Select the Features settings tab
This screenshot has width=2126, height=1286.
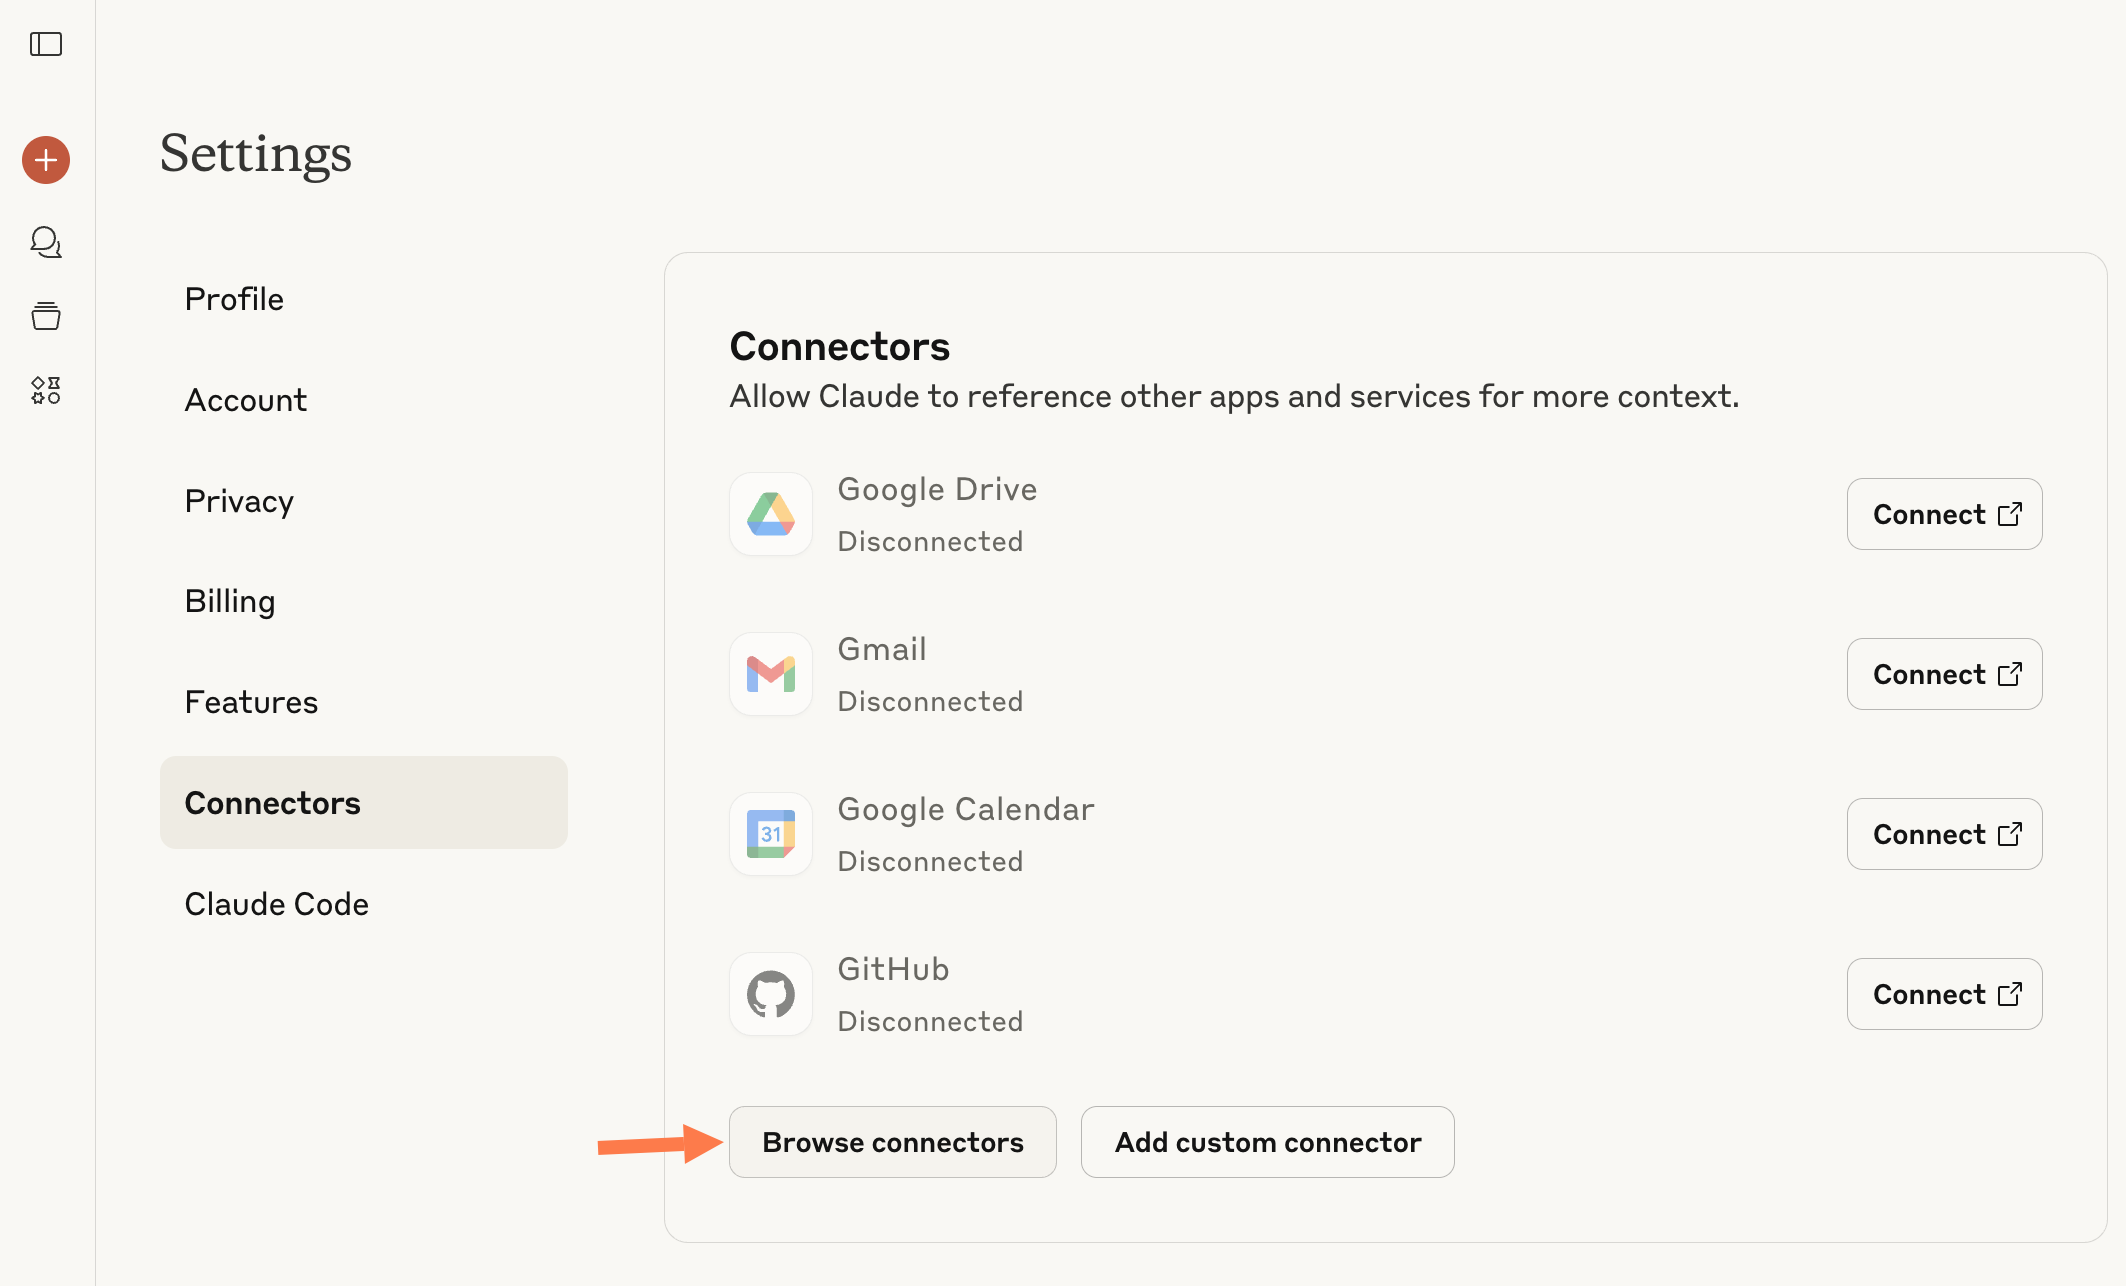pos(251,702)
